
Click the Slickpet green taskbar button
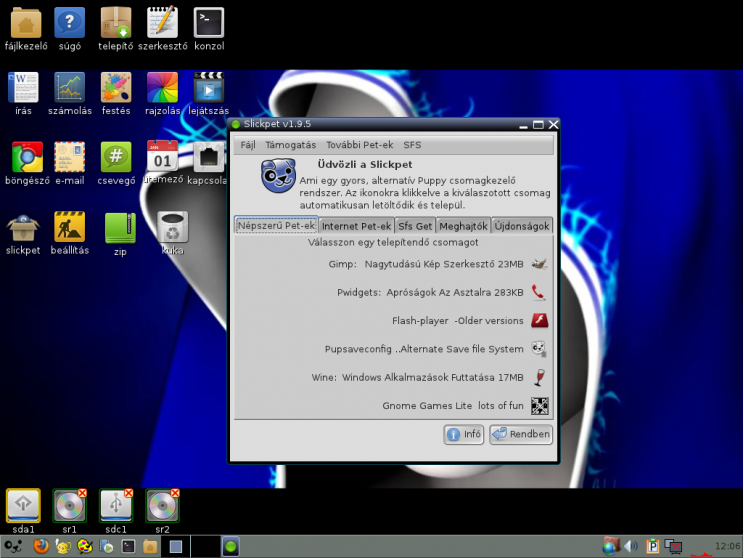tap(231, 547)
